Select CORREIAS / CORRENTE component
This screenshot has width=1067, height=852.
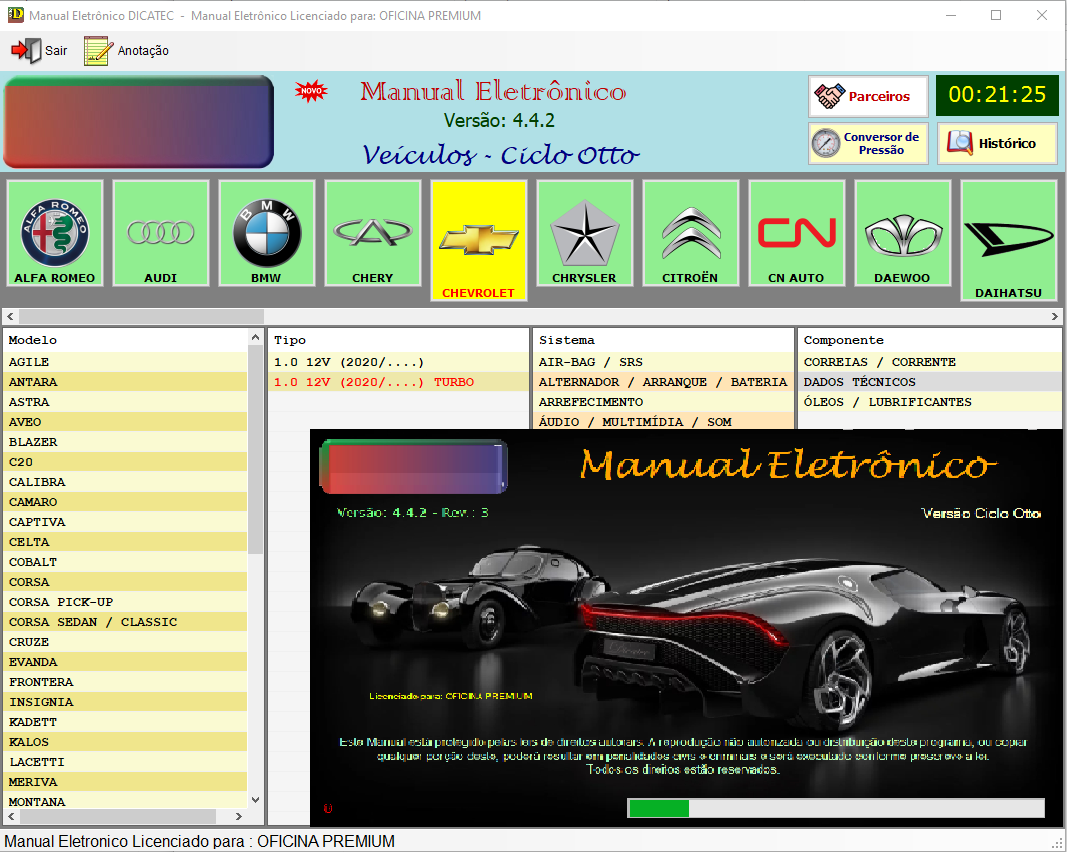click(930, 362)
